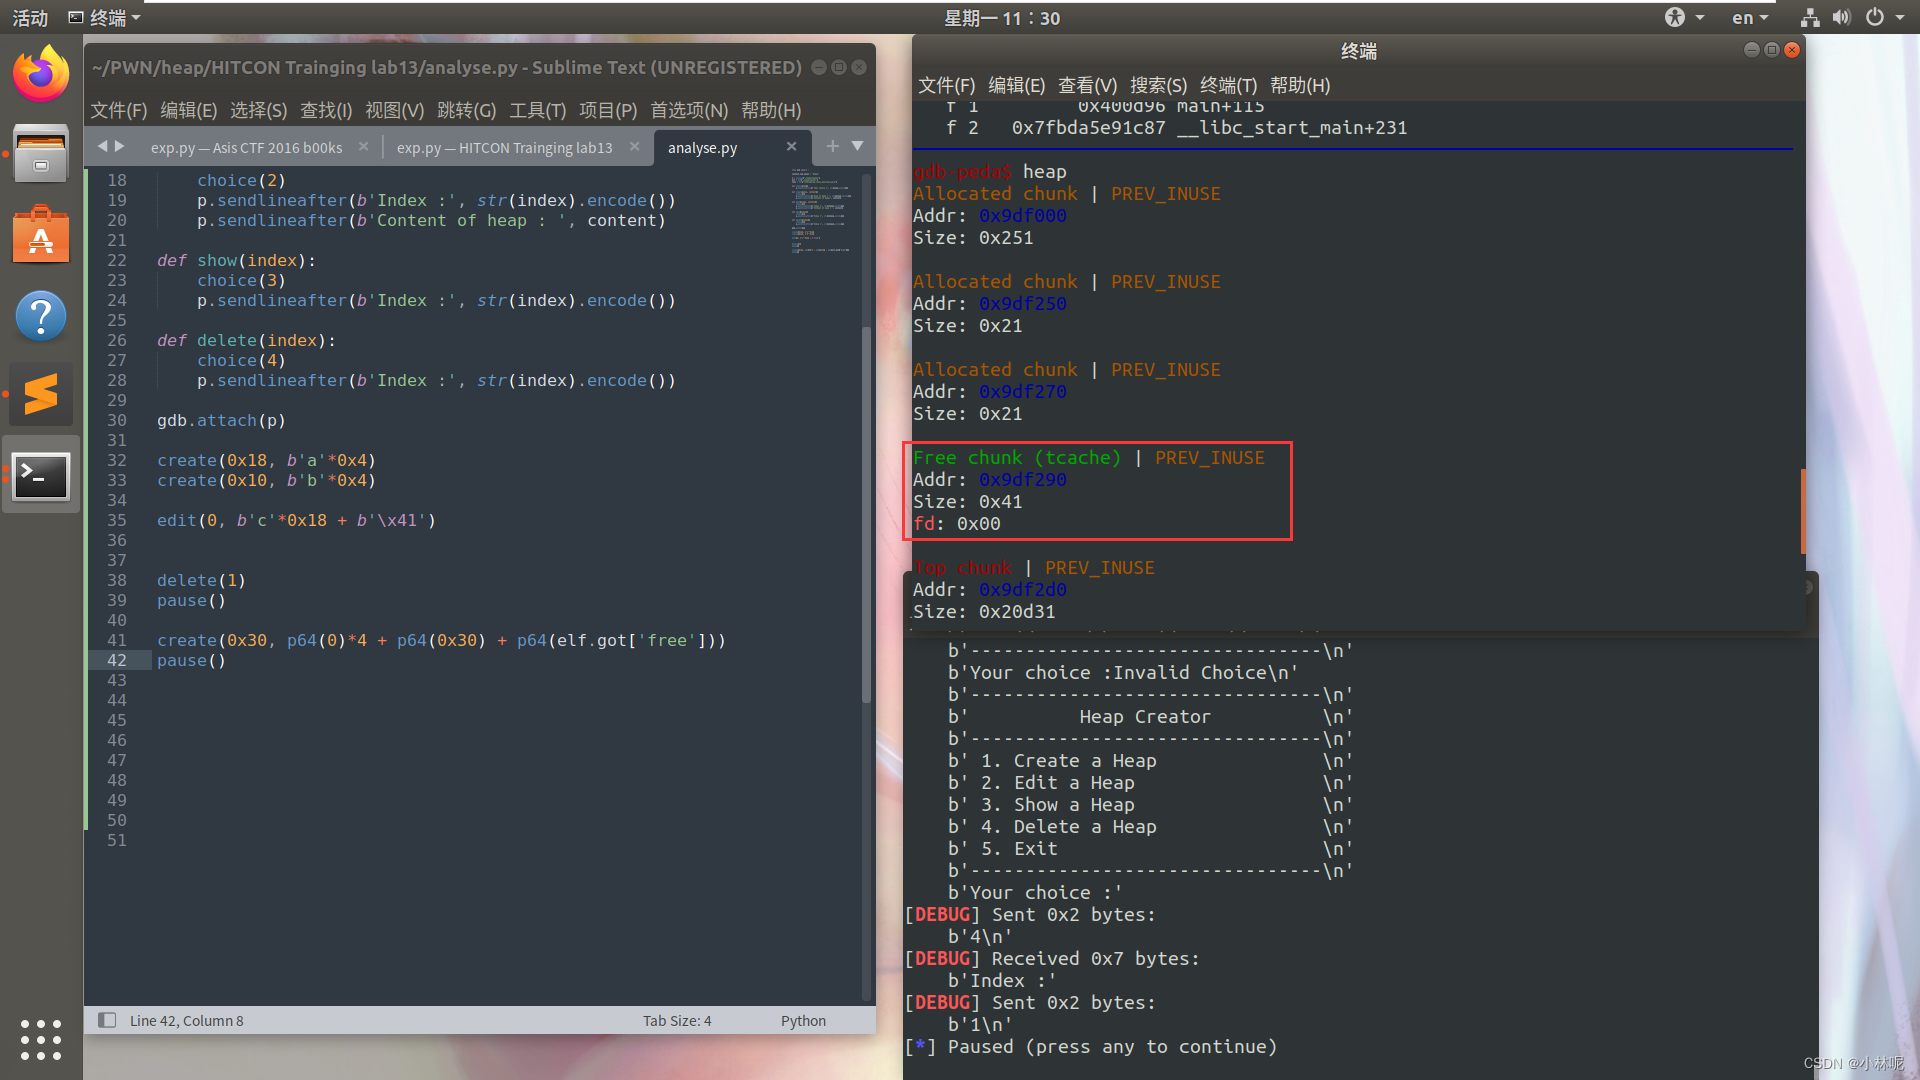
Task: Open the Help application from the dock
Action: tap(40, 315)
